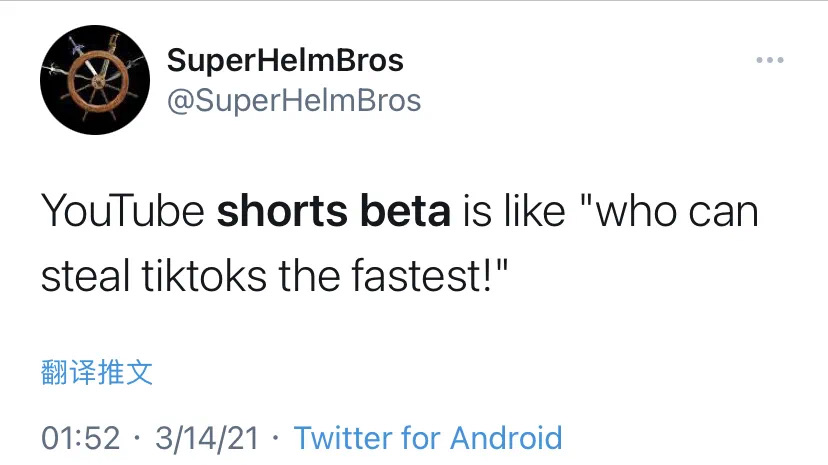
Task: Click the bold "shorts beta" text
Action: [x=334, y=214]
